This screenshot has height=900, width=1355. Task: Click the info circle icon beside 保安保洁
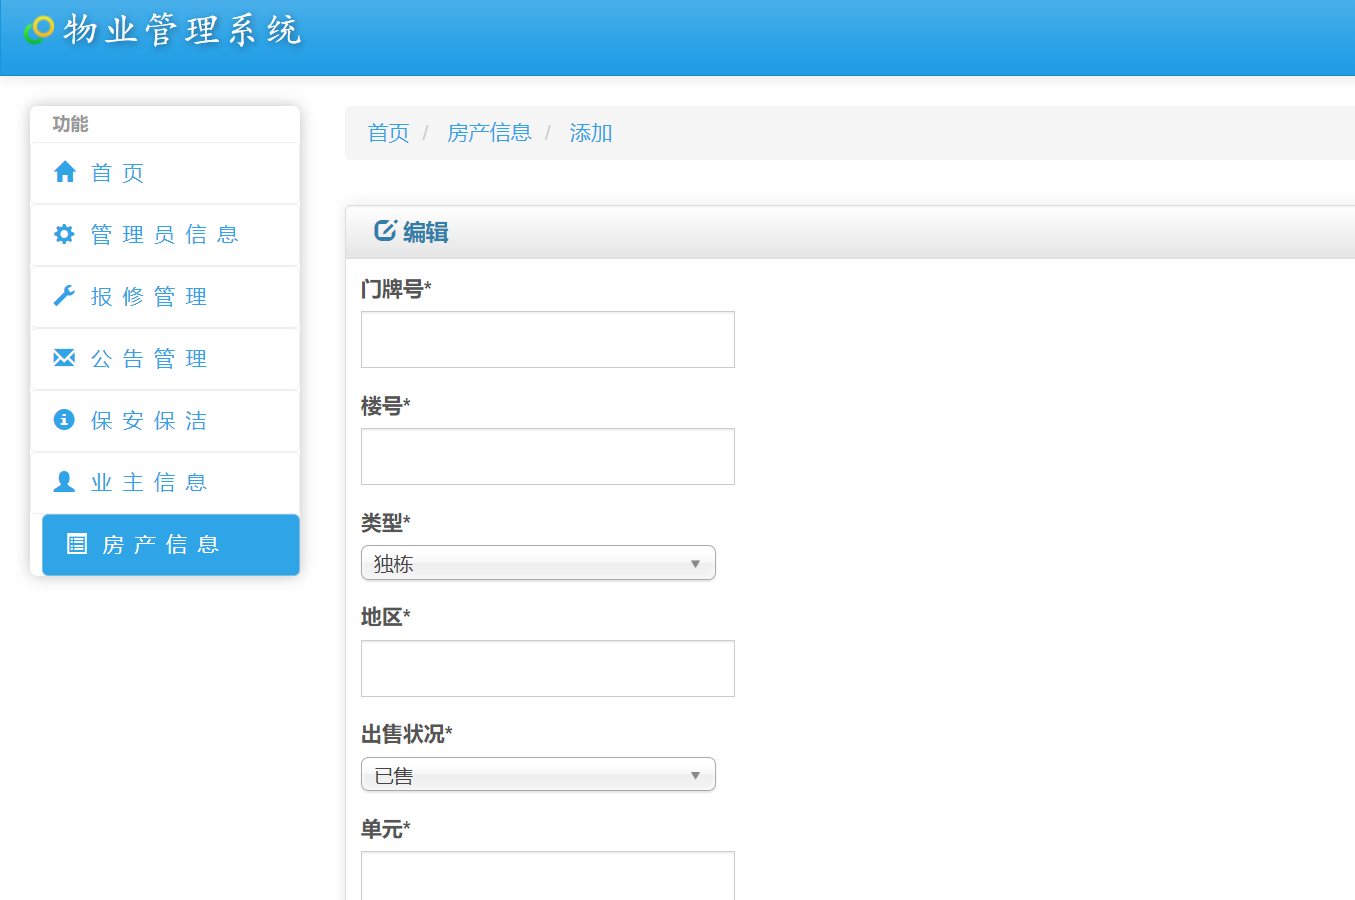click(64, 420)
